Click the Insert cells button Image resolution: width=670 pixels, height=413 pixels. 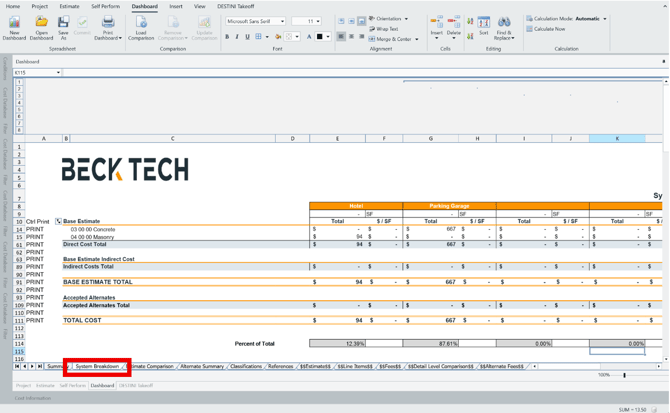436,25
